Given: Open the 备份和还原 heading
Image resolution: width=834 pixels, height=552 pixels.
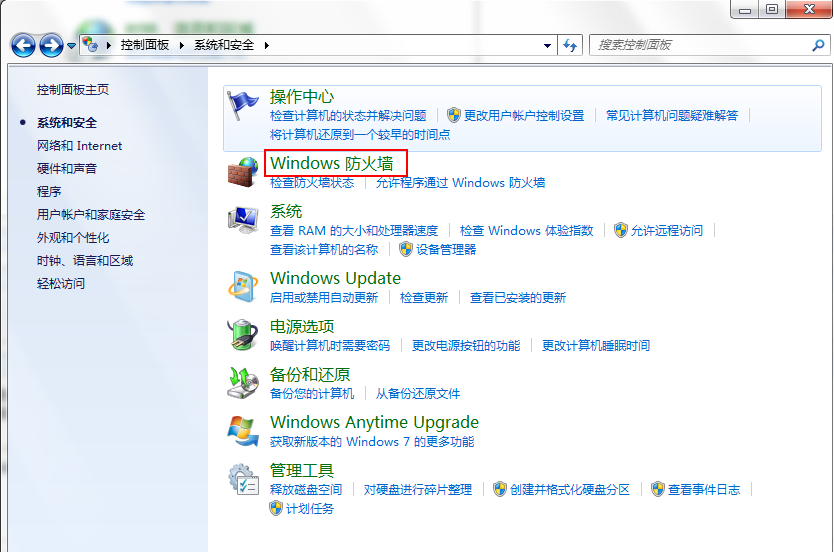Looking at the screenshot, I should [x=310, y=374].
